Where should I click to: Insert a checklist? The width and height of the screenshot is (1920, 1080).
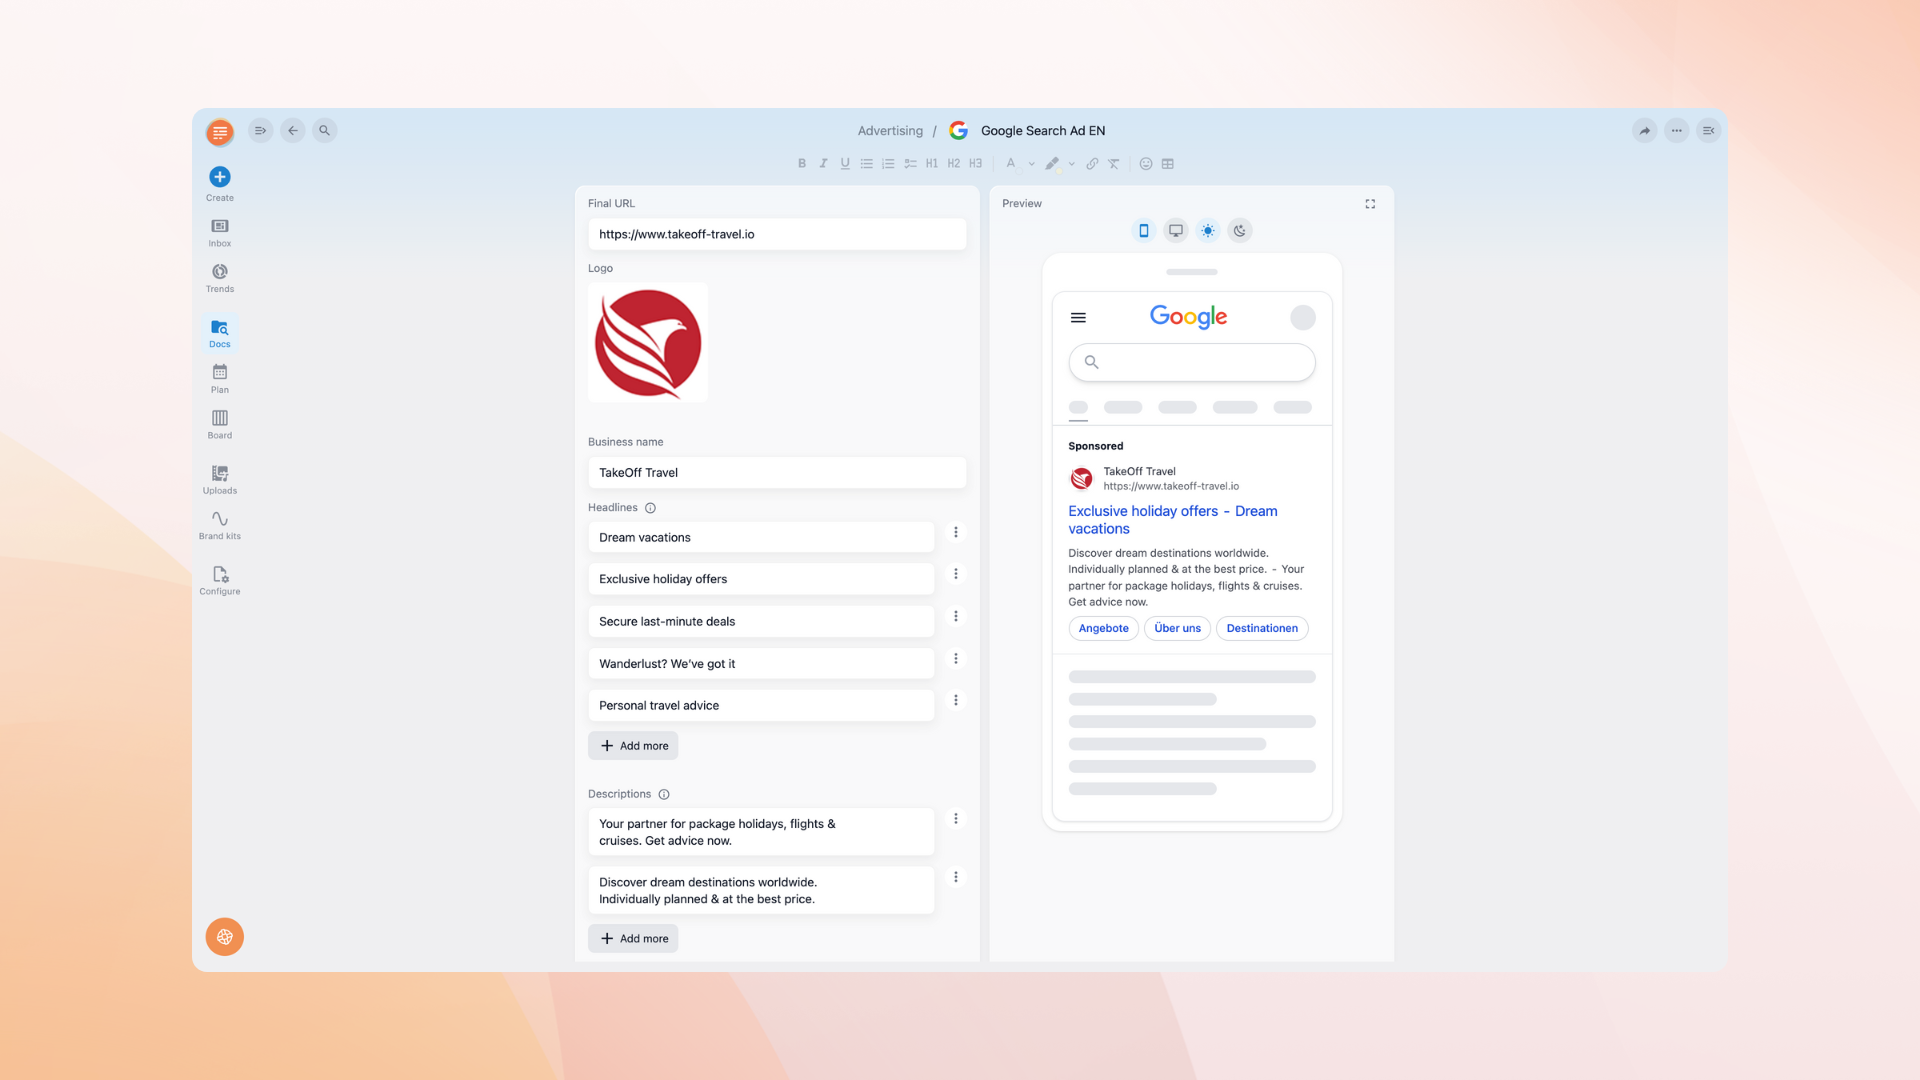(x=910, y=164)
